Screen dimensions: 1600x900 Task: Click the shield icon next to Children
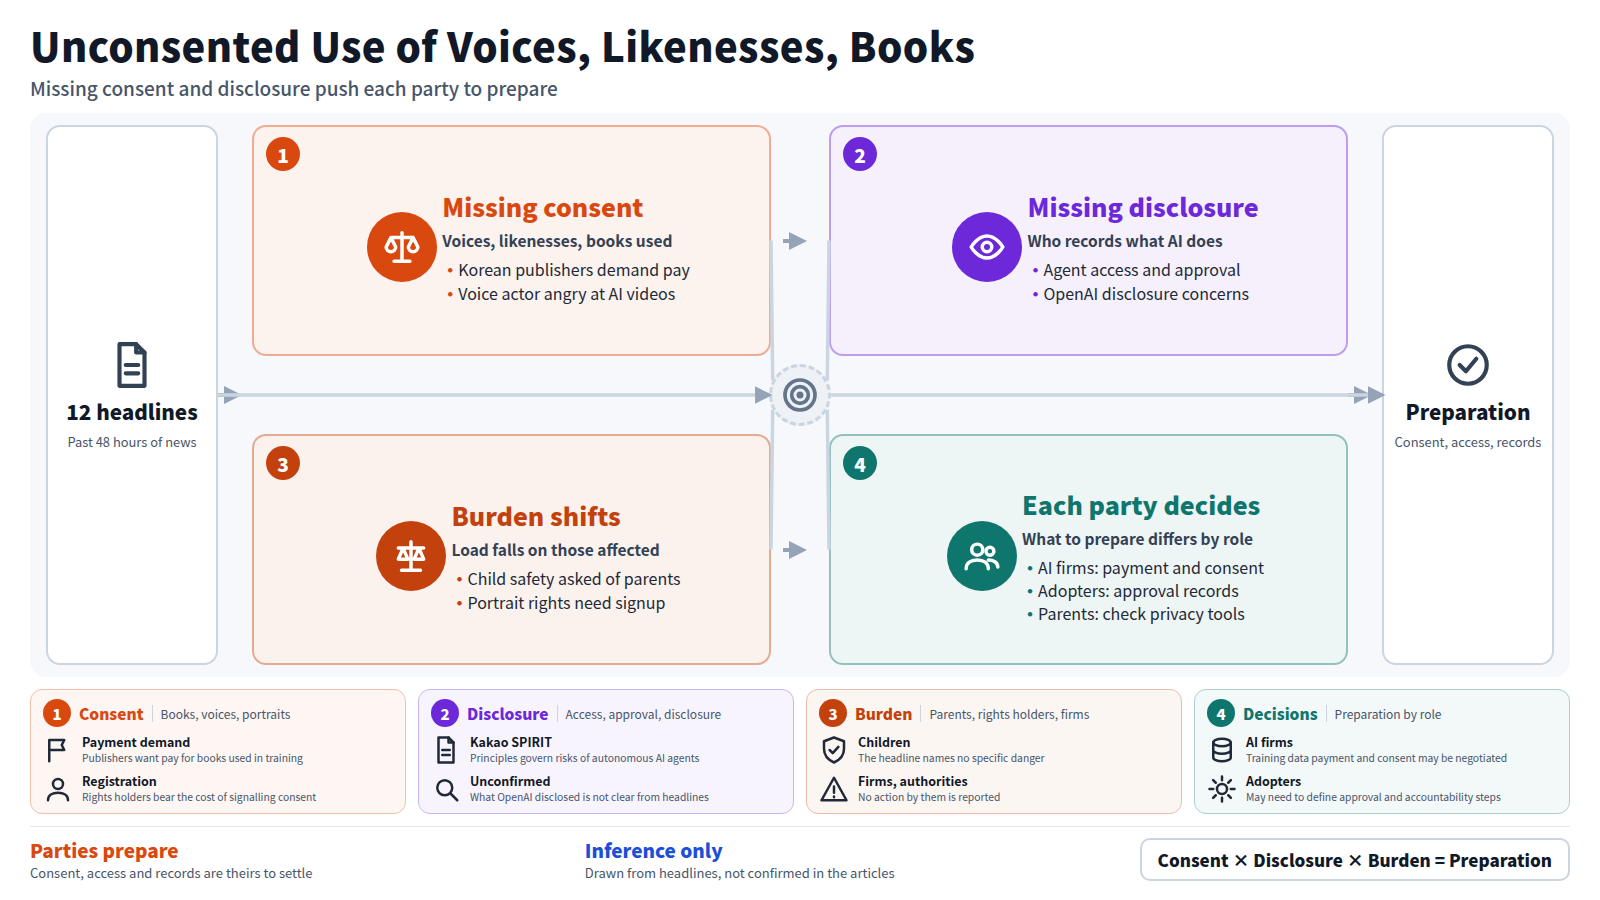834,750
